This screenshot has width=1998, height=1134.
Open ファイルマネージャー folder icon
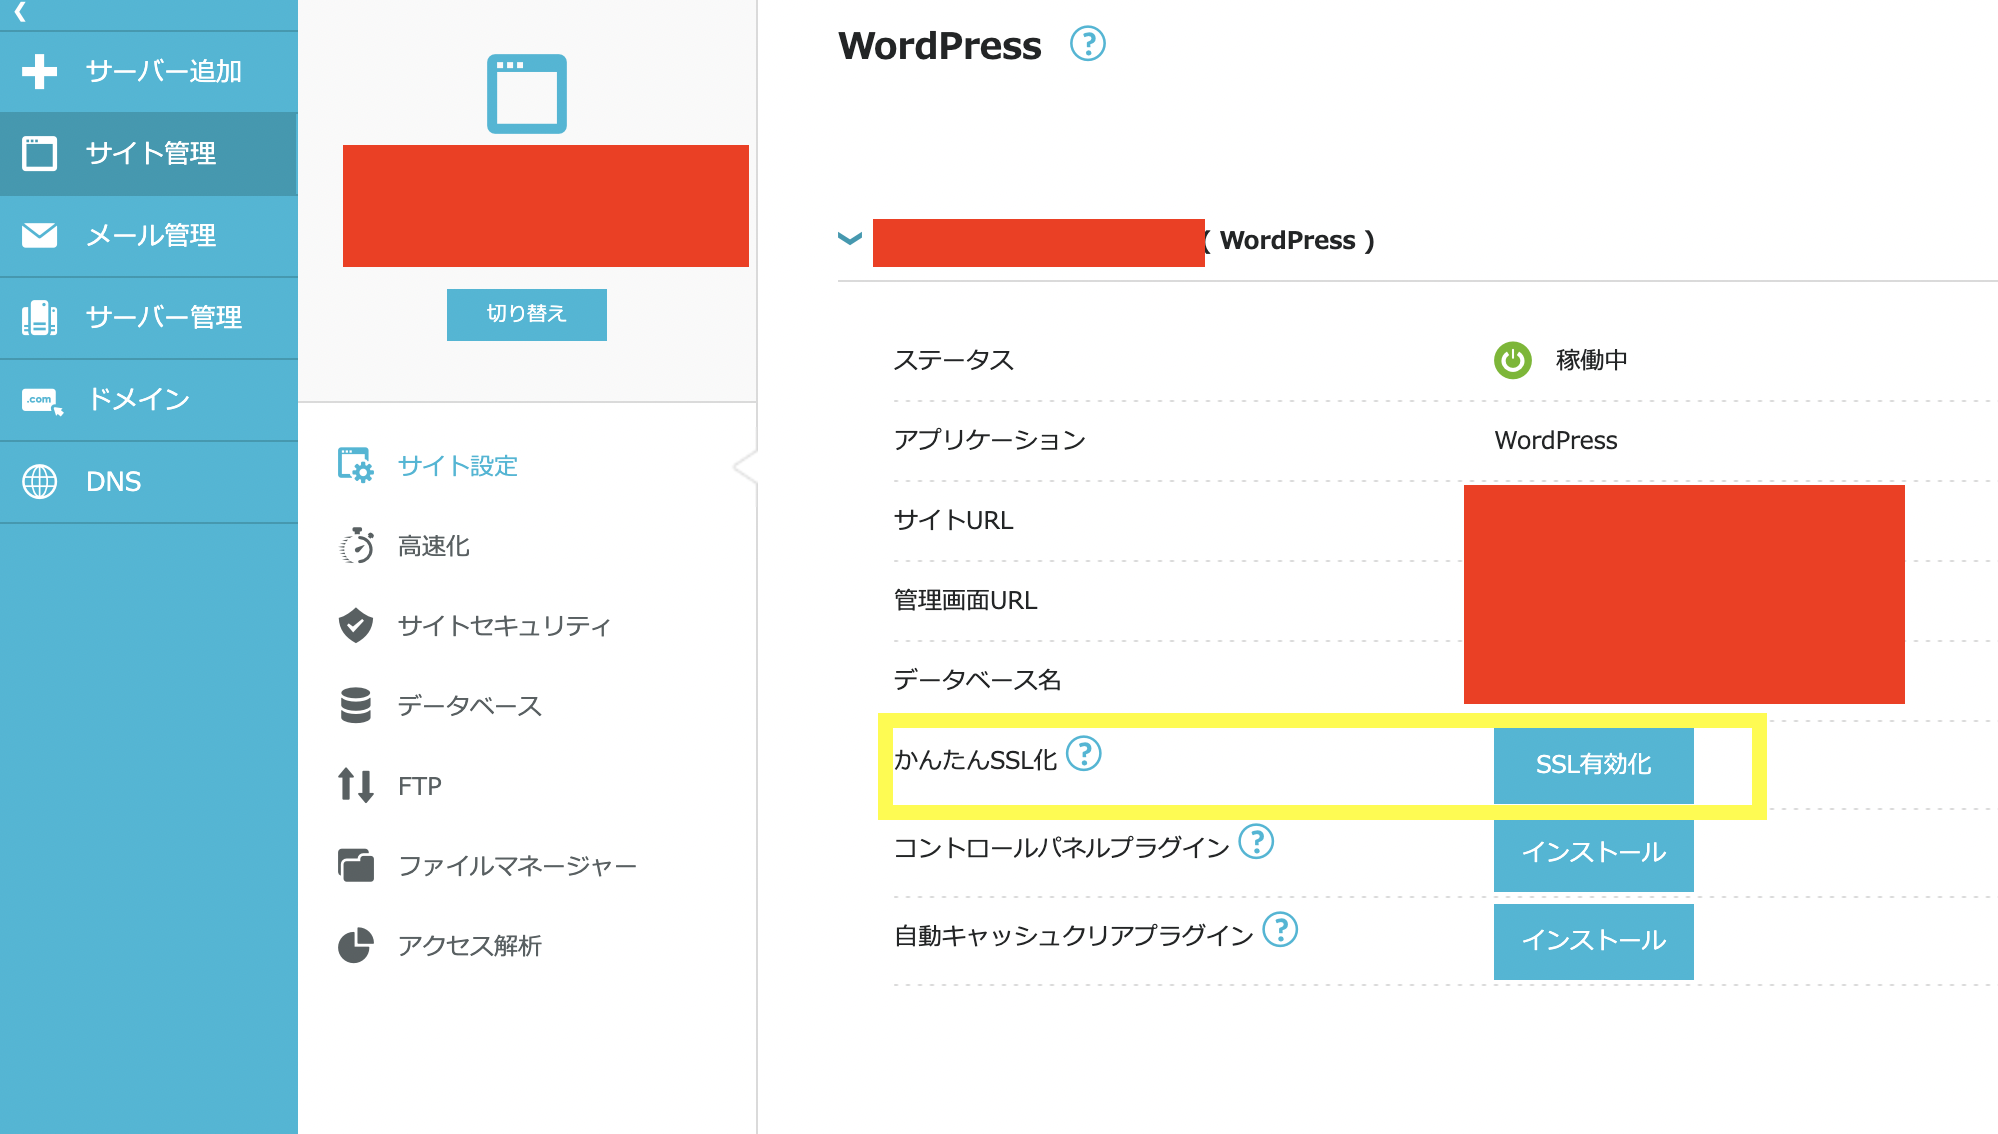(x=356, y=866)
